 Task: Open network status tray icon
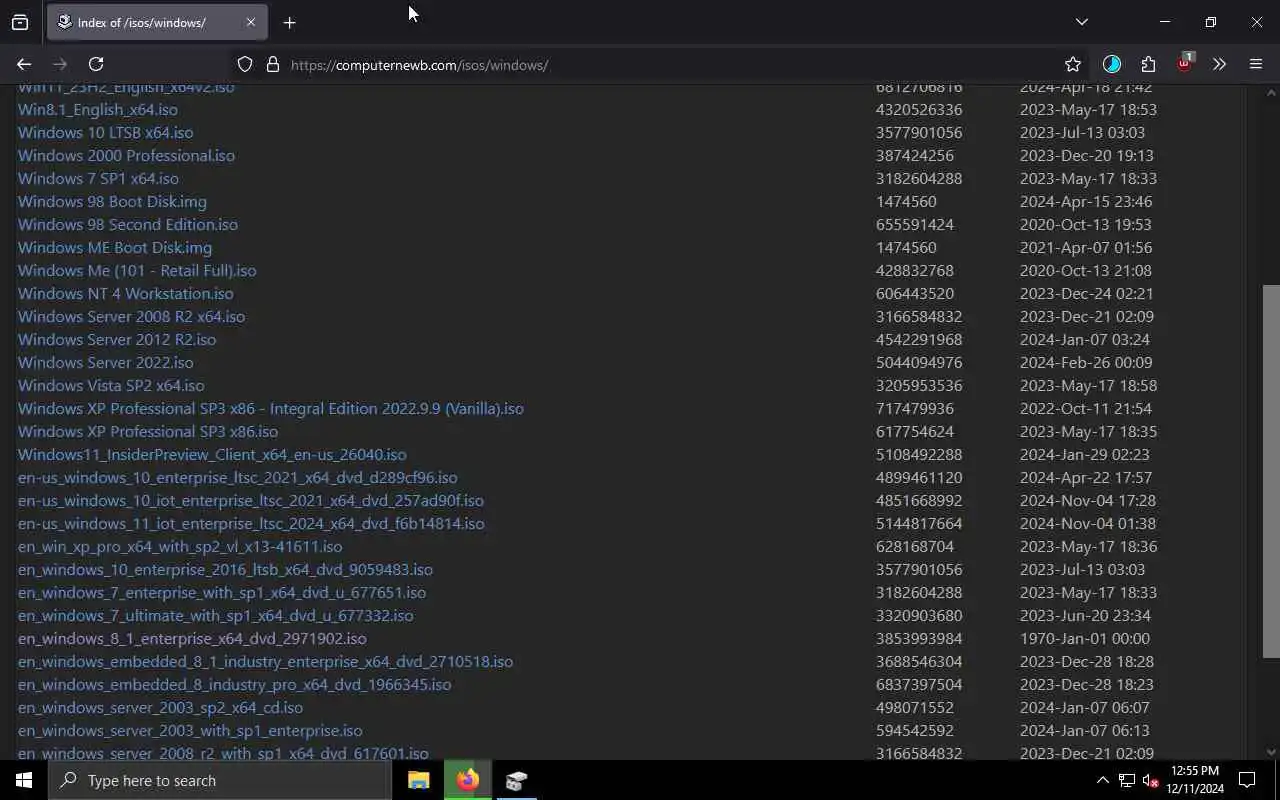point(1127,780)
